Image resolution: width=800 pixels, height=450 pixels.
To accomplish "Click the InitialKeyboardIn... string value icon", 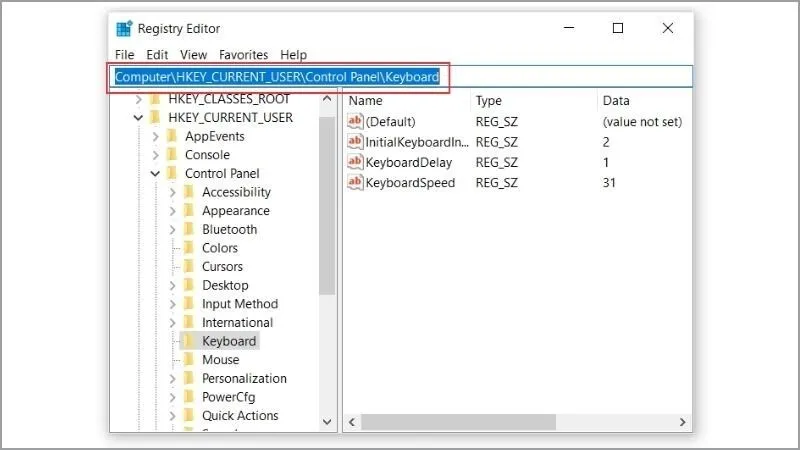I will pos(355,142).
